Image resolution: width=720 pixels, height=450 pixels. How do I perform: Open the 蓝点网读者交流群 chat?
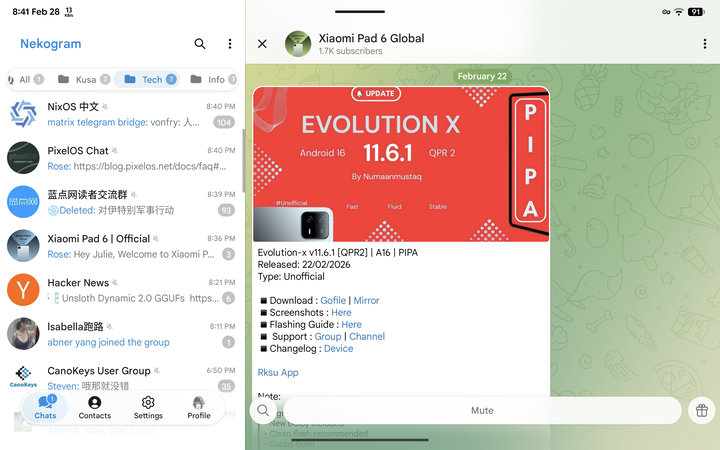coord(122,202)
